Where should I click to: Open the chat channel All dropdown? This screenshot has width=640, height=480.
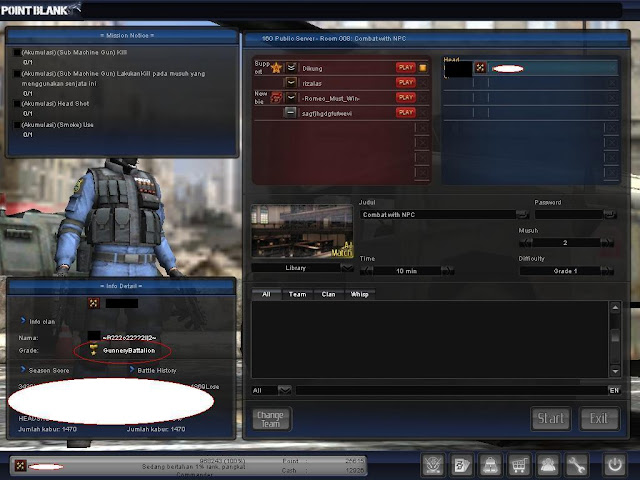[x=284, y=391]
